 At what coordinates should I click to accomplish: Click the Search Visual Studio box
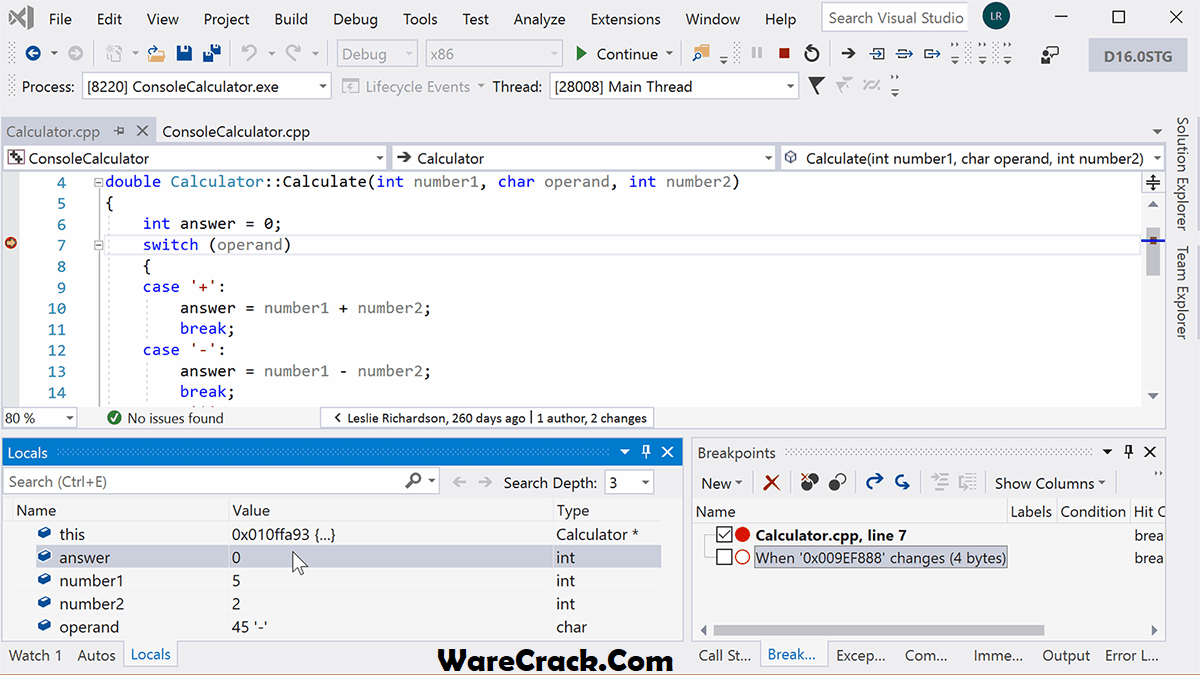[x=897, y=17]
